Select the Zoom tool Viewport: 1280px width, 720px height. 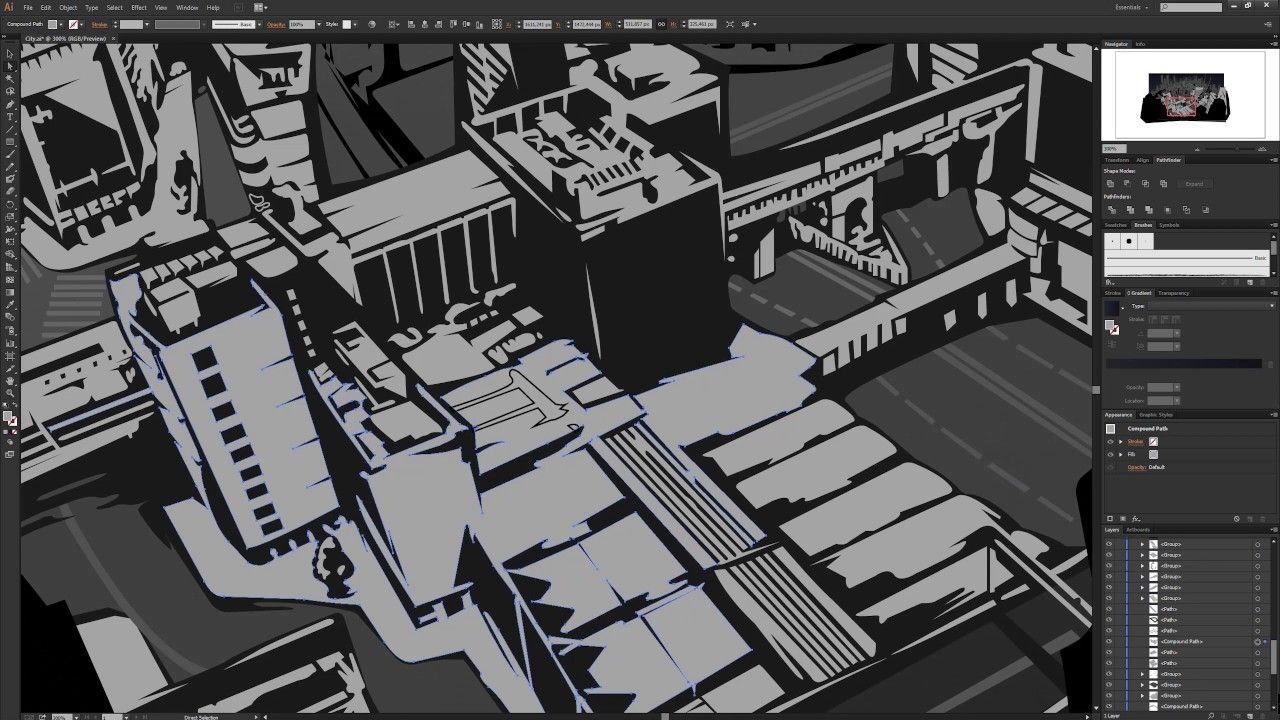tap(11, 391)
